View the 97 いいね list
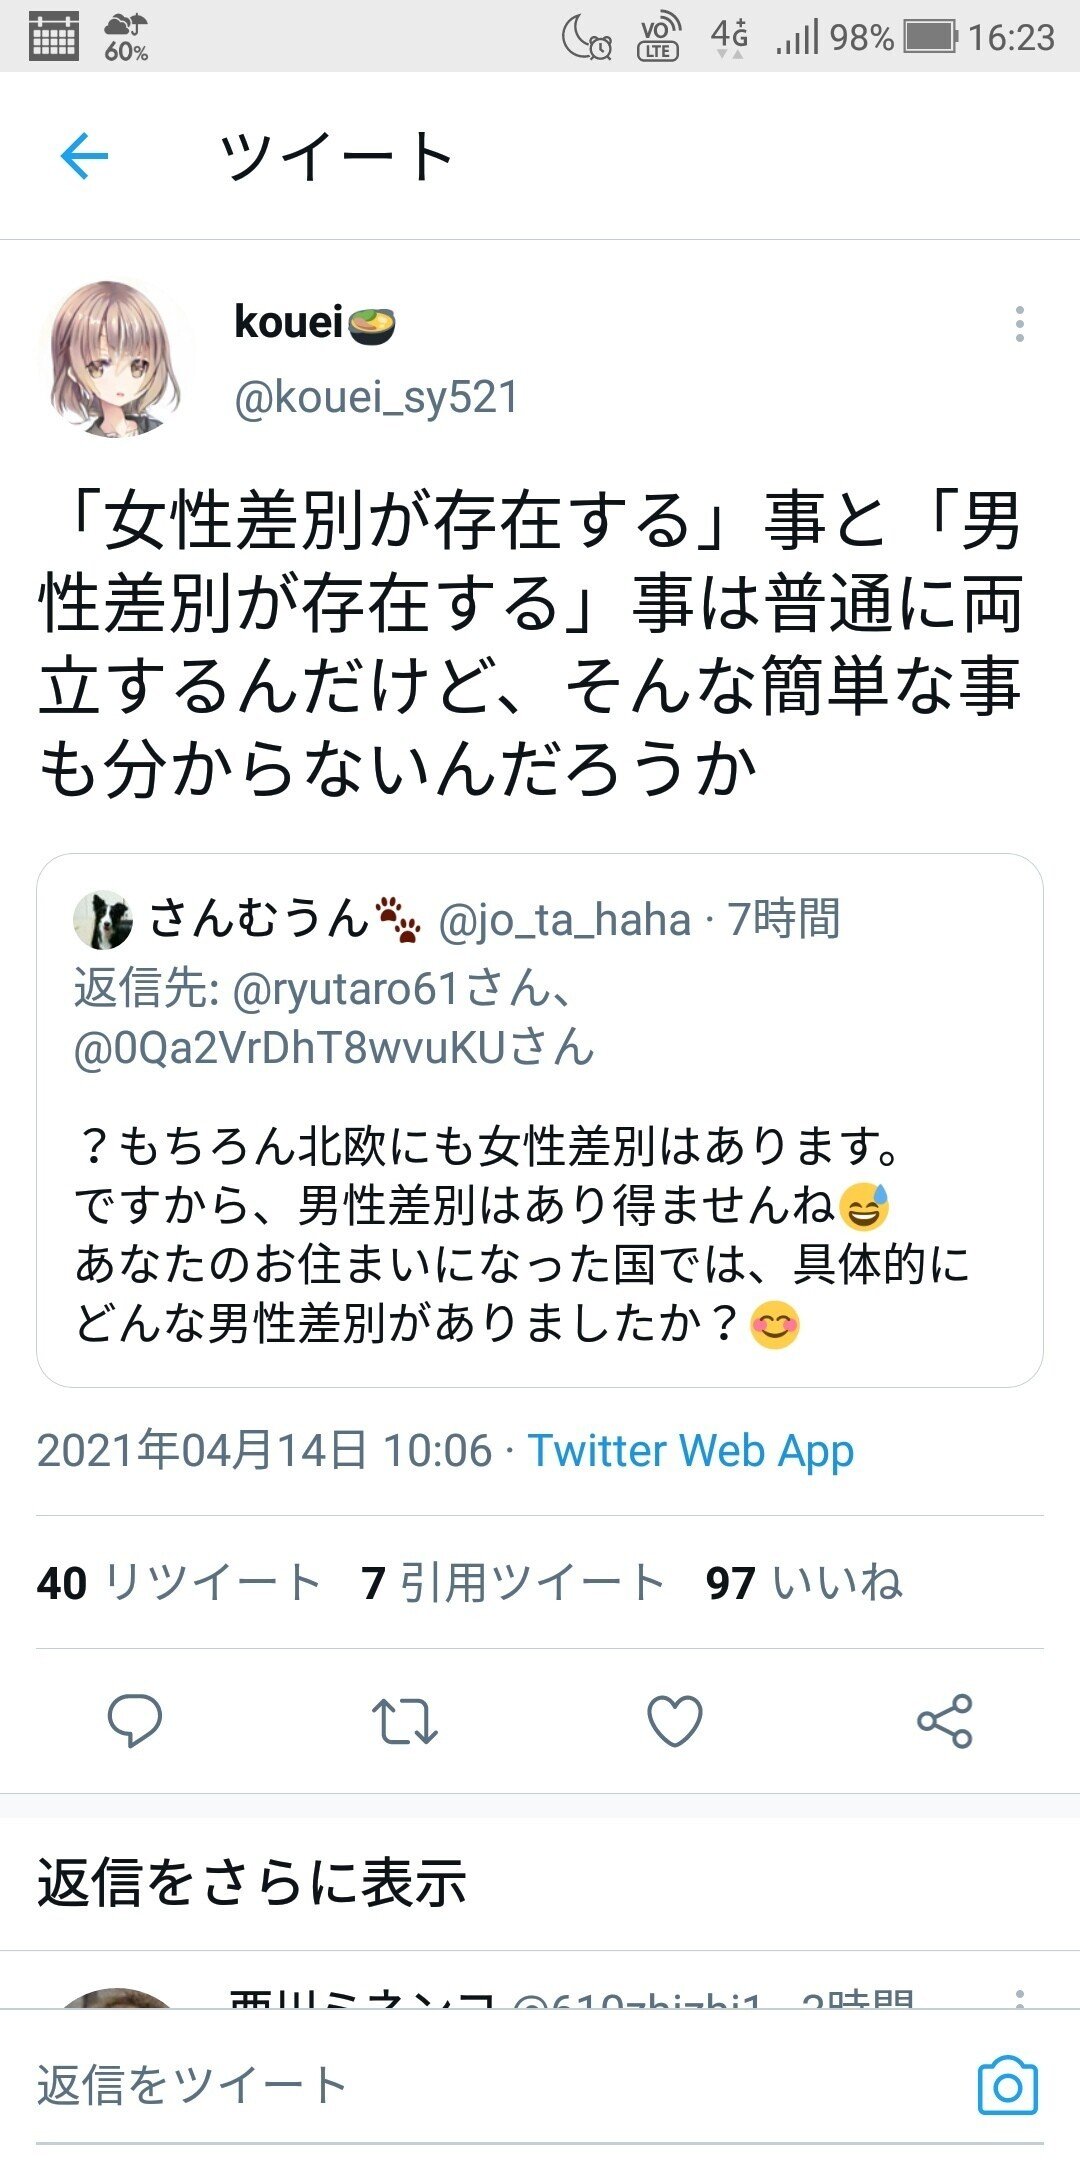This screenshot has height=2160, width=1080. 804,1583
